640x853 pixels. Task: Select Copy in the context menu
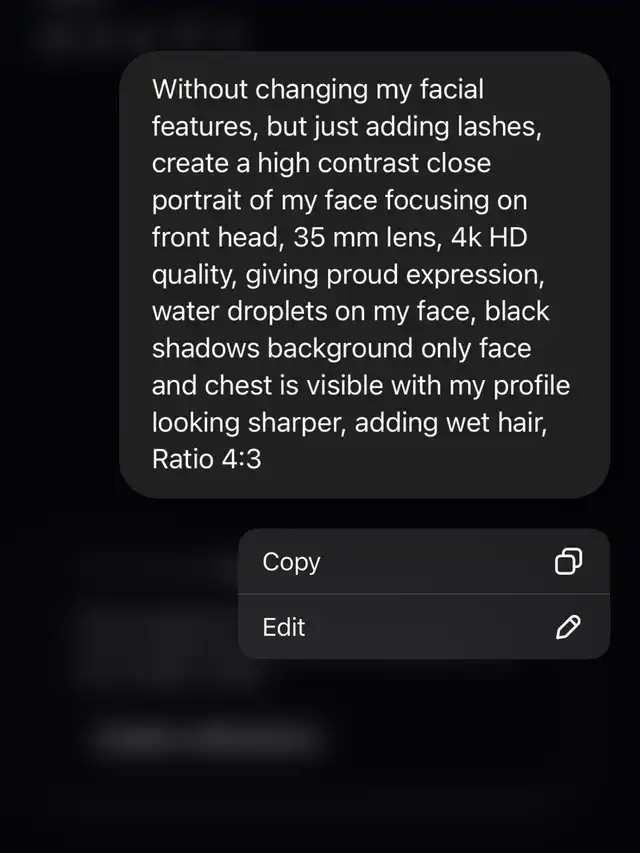424,561
